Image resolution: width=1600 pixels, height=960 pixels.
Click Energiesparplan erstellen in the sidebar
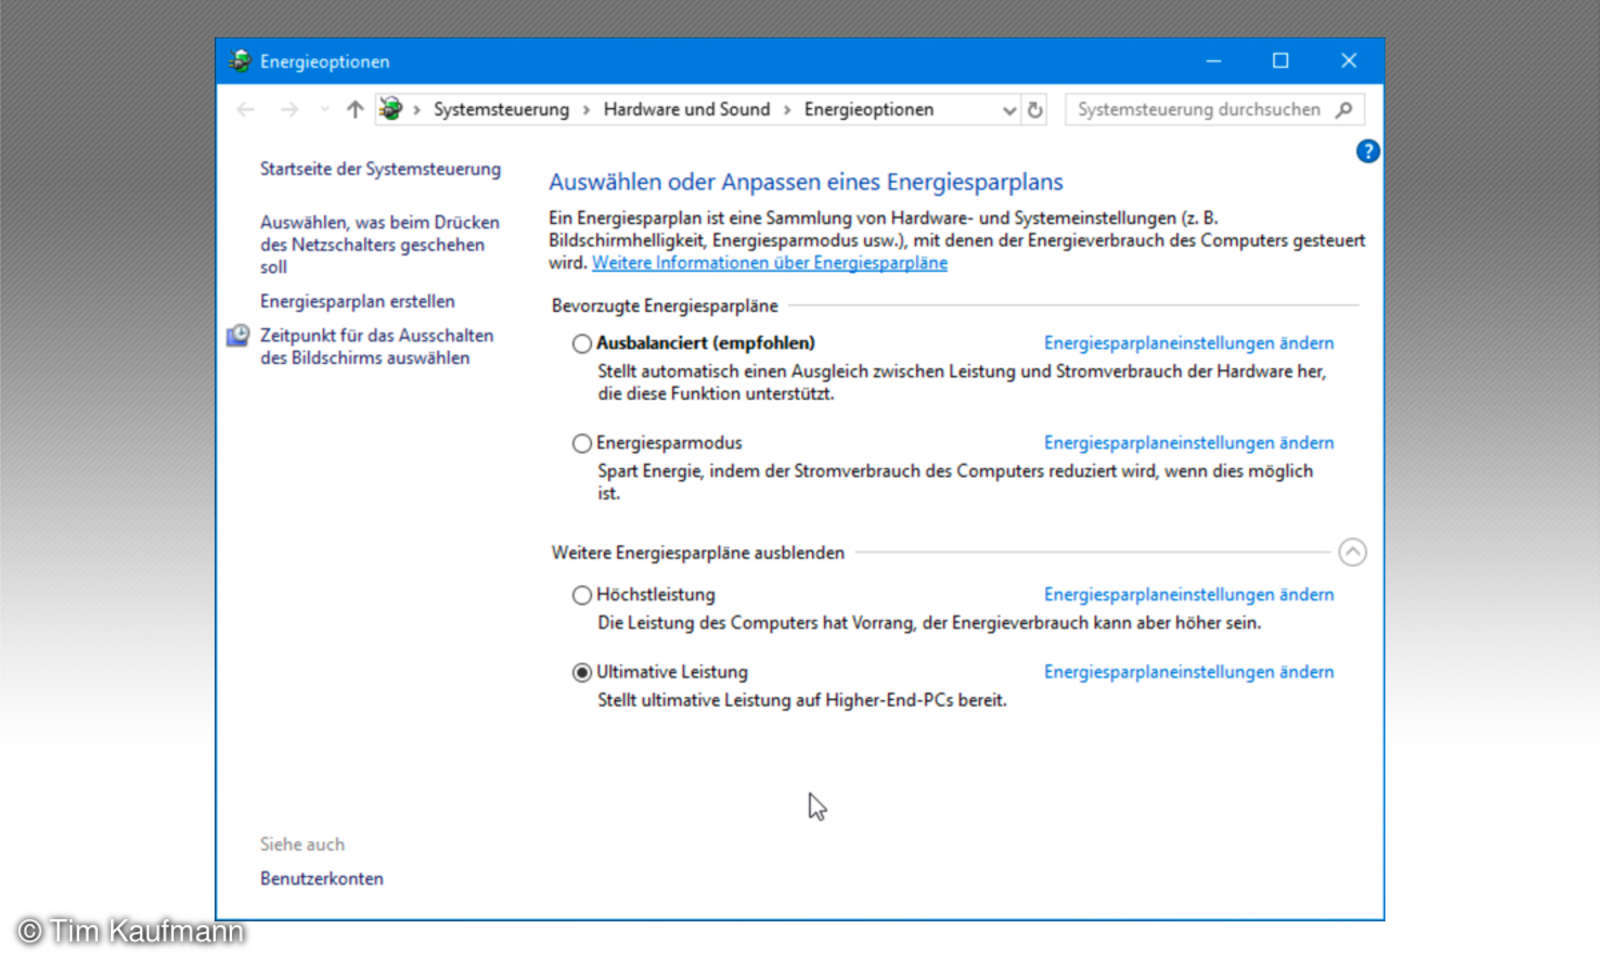[x=357, y=301]
